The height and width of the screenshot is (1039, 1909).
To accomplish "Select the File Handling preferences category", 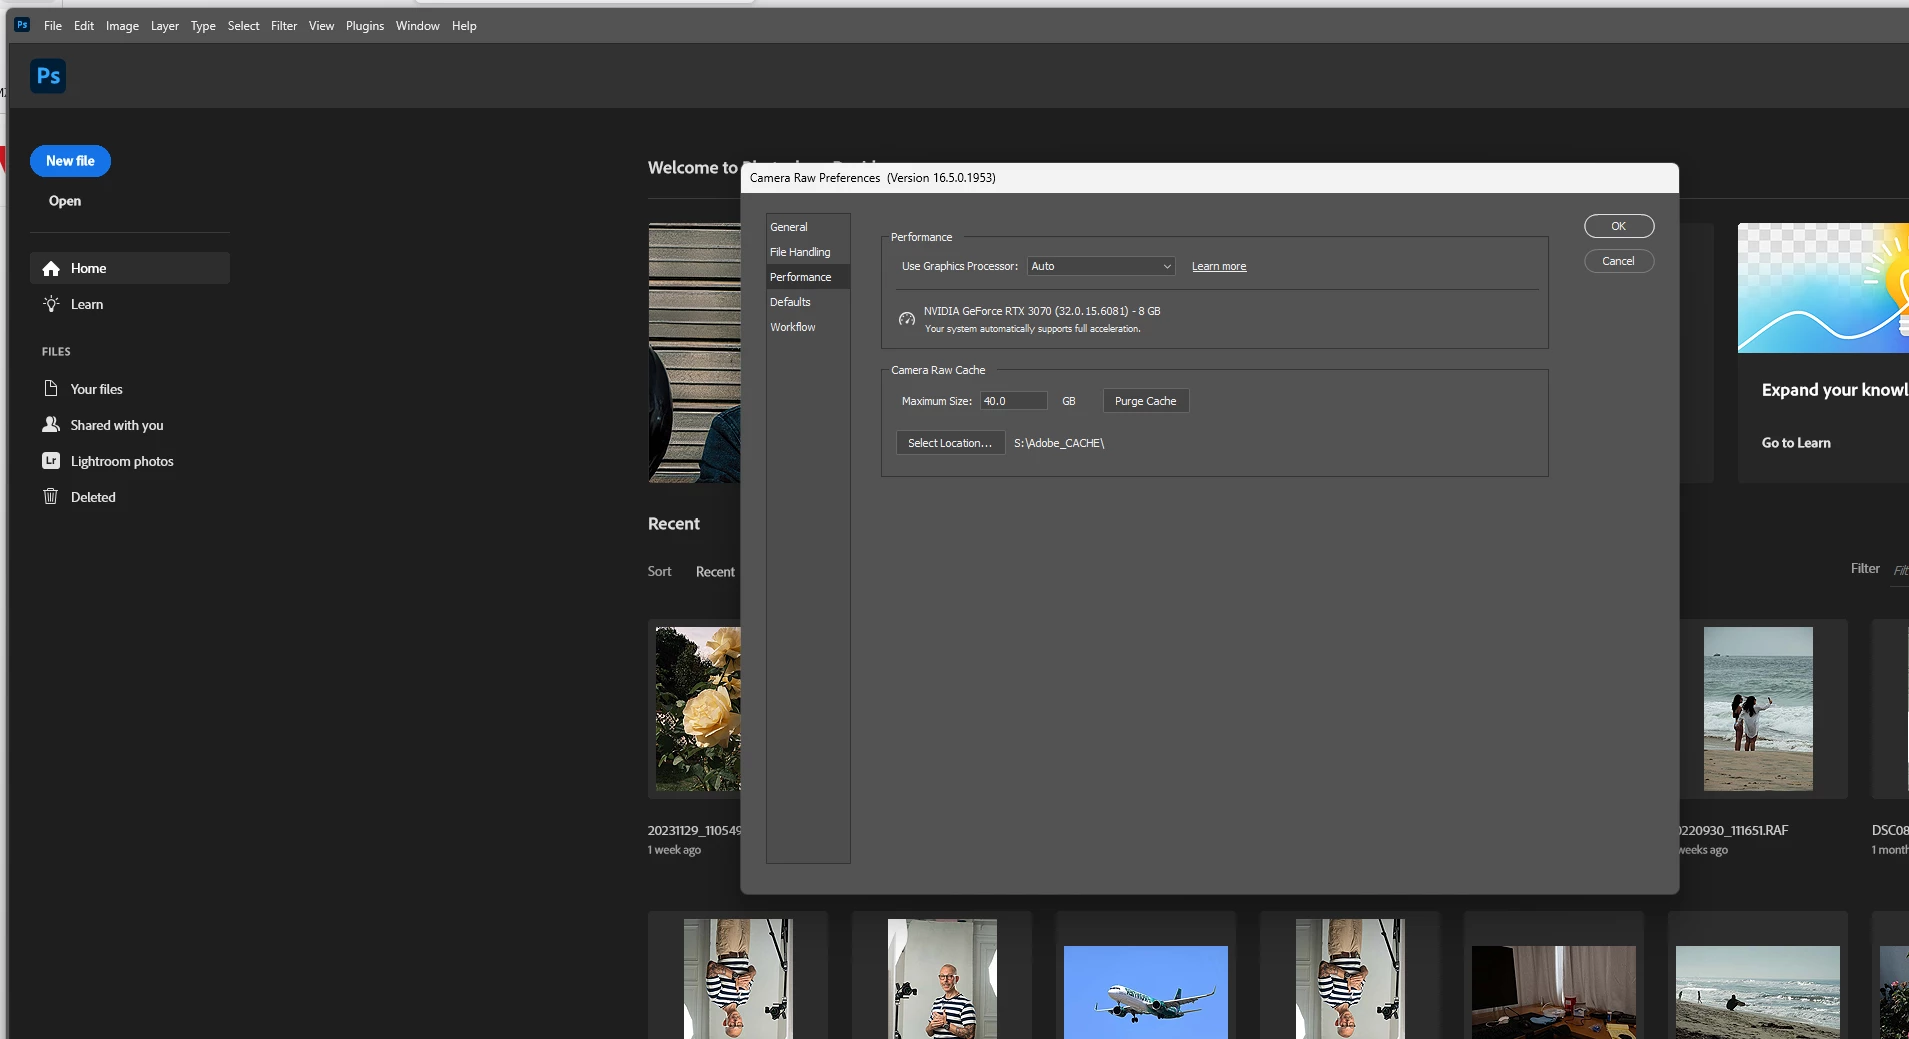I will pos(808,252).
